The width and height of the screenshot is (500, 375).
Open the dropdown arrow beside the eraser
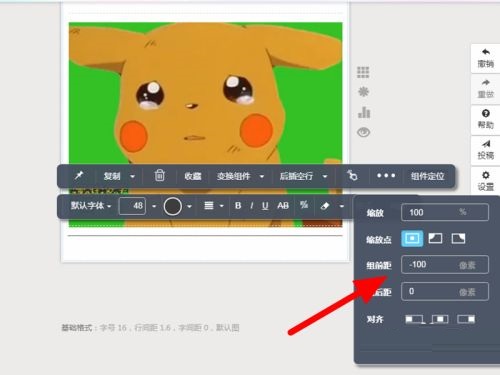click(x=342, y=206)
